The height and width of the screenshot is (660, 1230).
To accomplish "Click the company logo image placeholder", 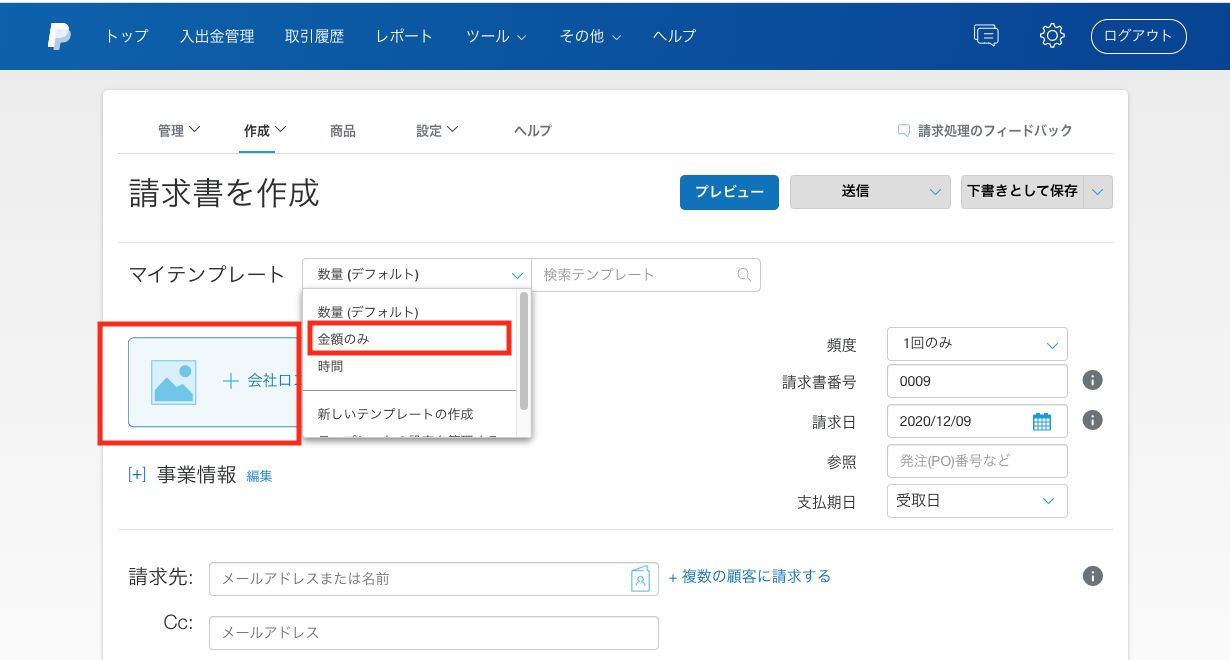I will pyautogui.click(x=173, y=381).
